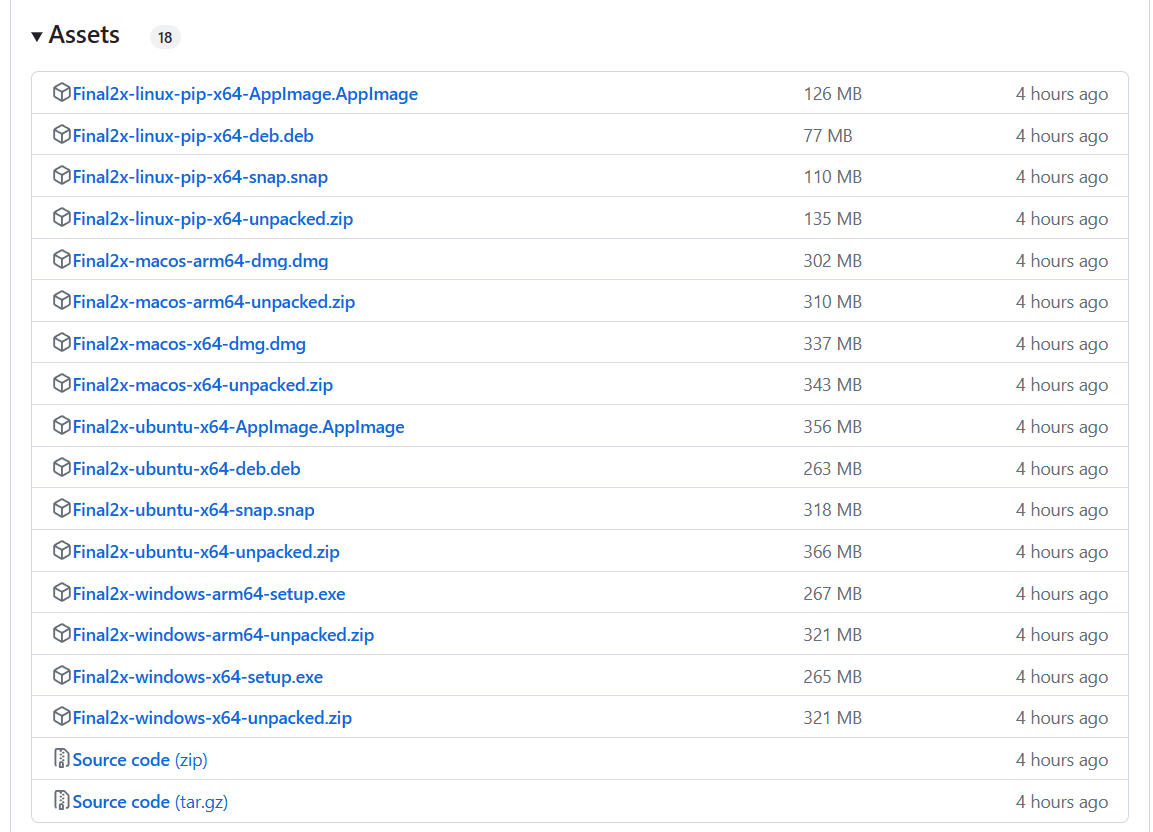Click the package icon beside Final2x-ubuntu-x64-AppImage.AppImage
The width and height of the screenshot is (1153, 832).
pos(62,426)
